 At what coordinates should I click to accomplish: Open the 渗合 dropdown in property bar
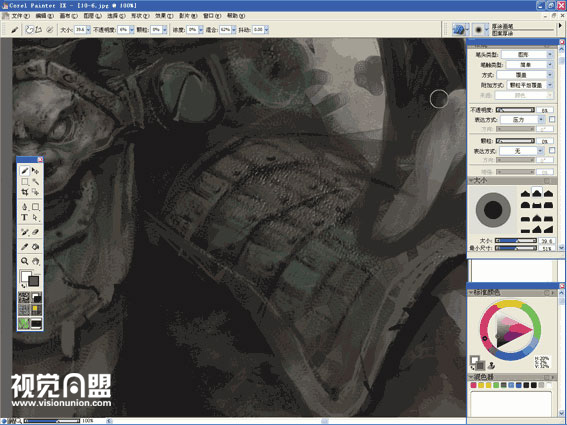point(234,30)
